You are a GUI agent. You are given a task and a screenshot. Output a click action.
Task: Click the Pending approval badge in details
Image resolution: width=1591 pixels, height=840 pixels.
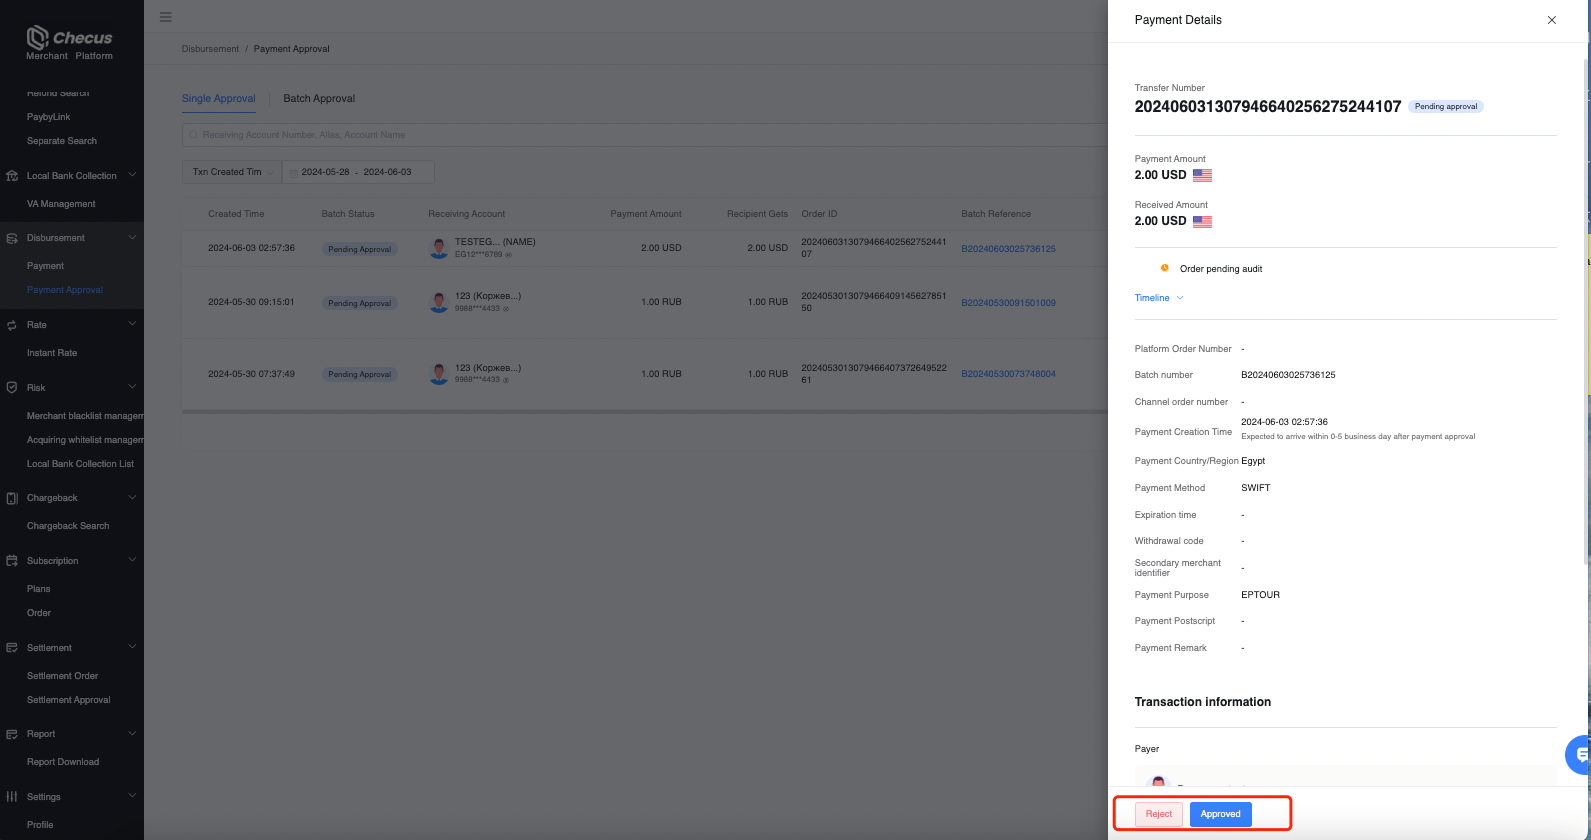click(x=1446, y=106)
